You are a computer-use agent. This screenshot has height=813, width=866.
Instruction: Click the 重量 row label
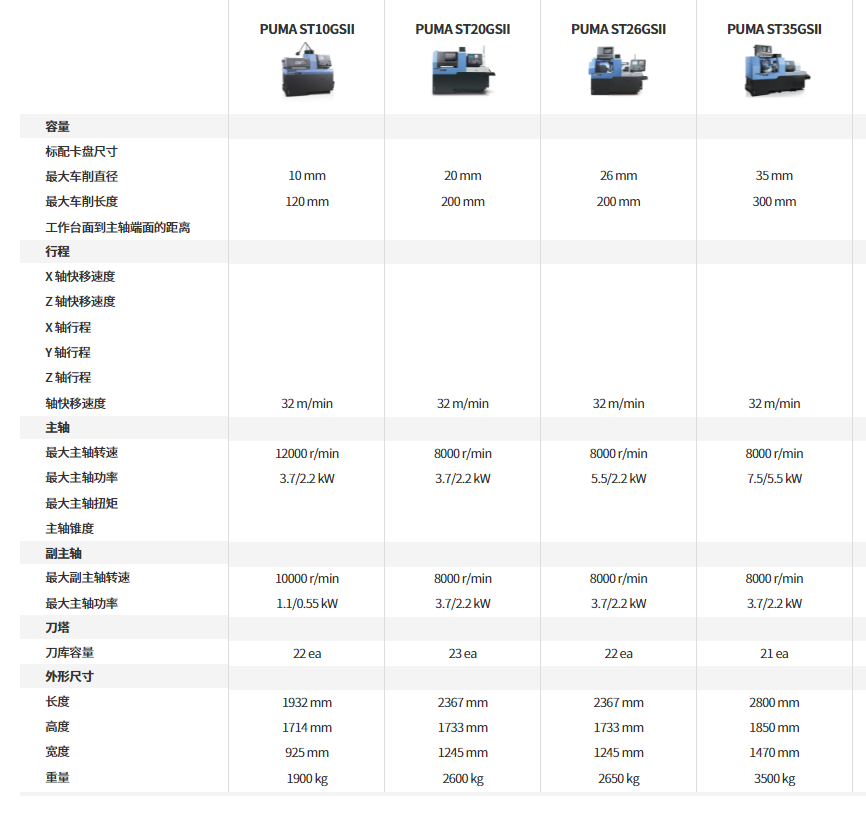tap(57, 778)
